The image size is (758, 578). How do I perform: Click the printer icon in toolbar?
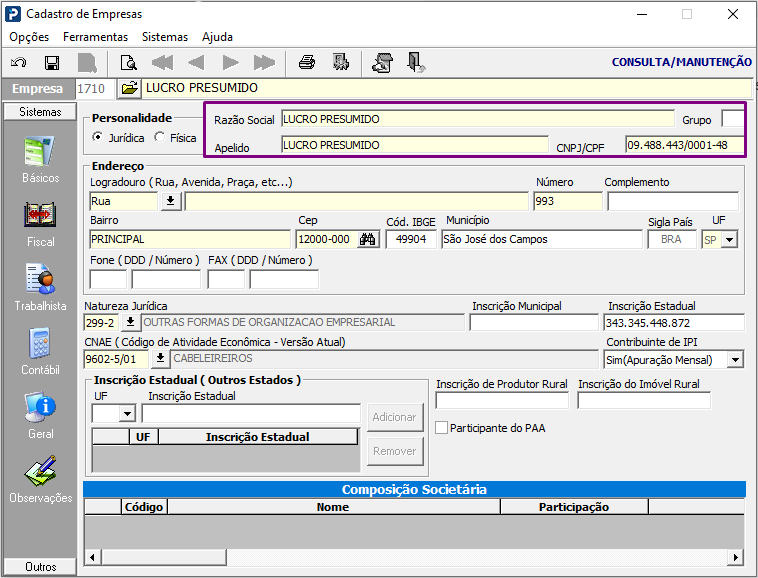[307, 62]
